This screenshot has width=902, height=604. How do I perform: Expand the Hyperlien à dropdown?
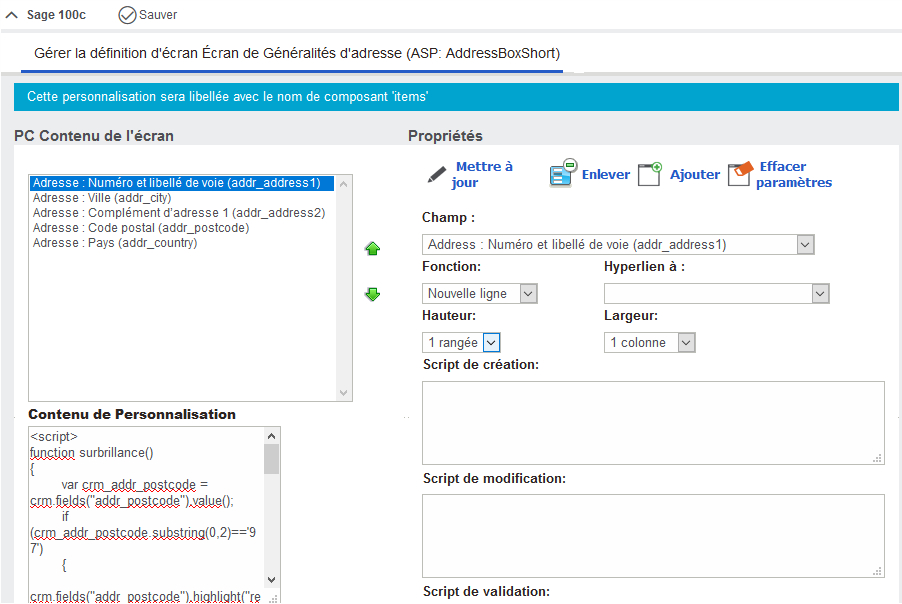coord(820,294)
